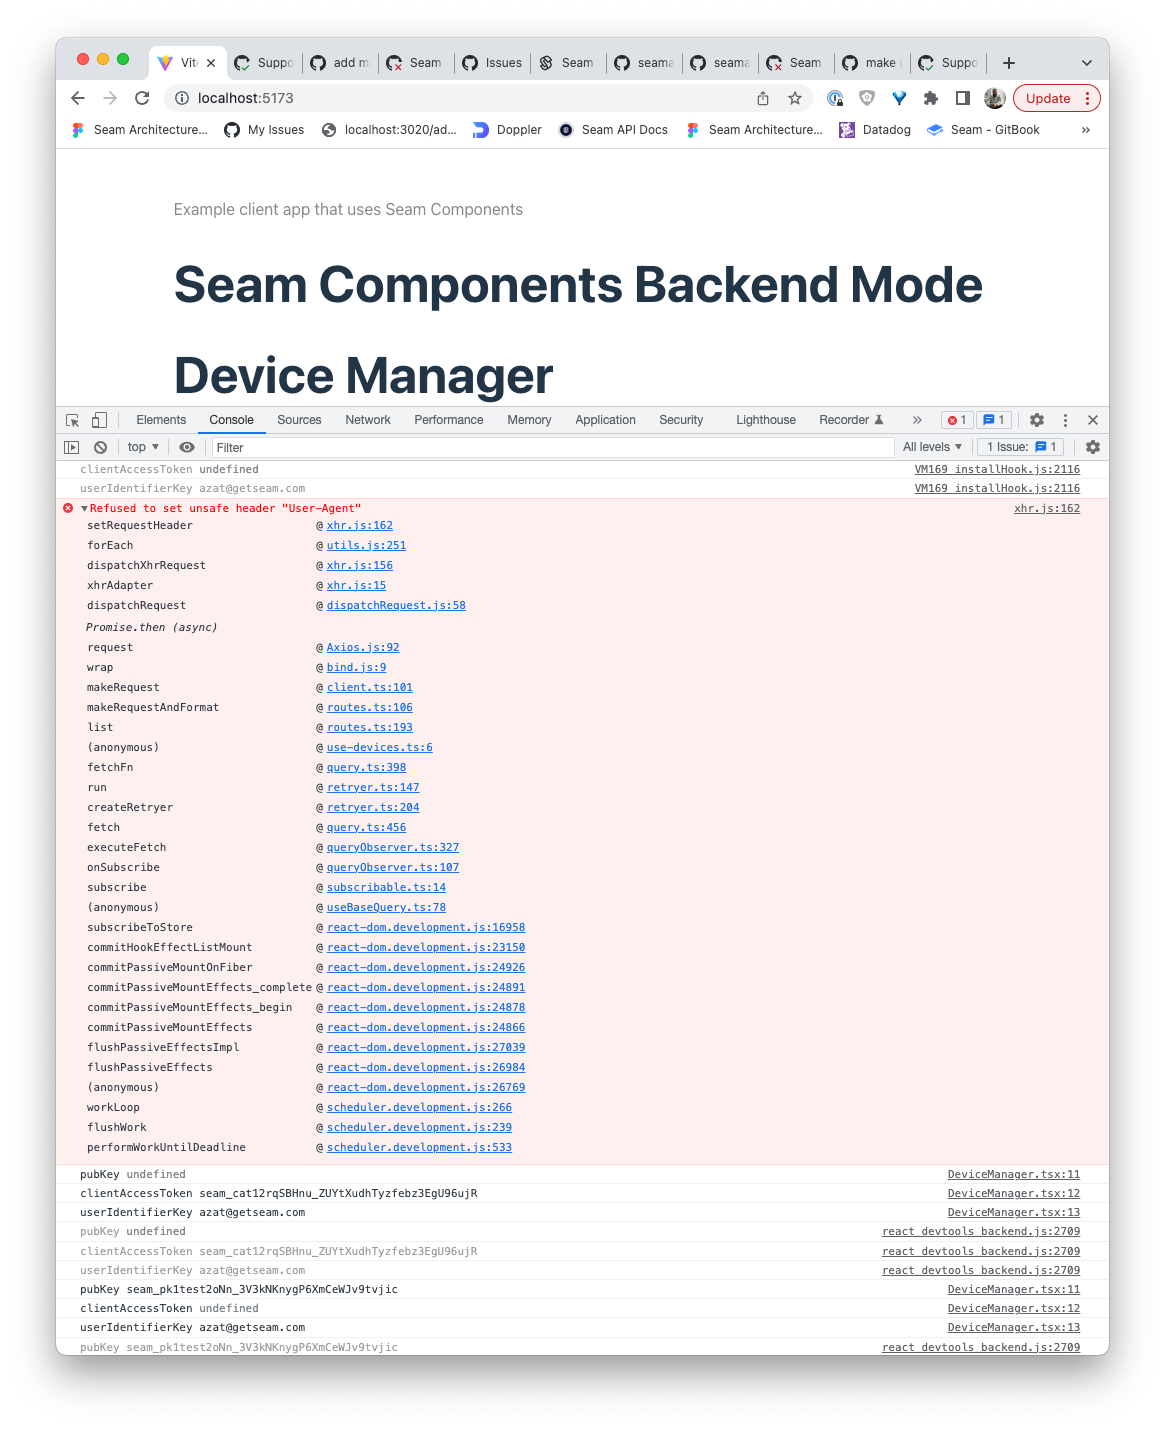Create live expression eye icon

tap(187, 447)
